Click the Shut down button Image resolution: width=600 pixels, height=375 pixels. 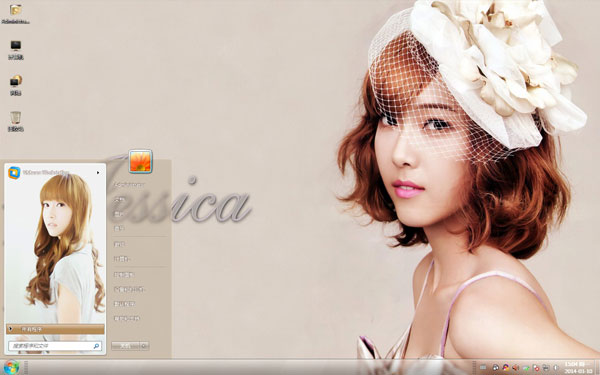[x=126, y=346]
